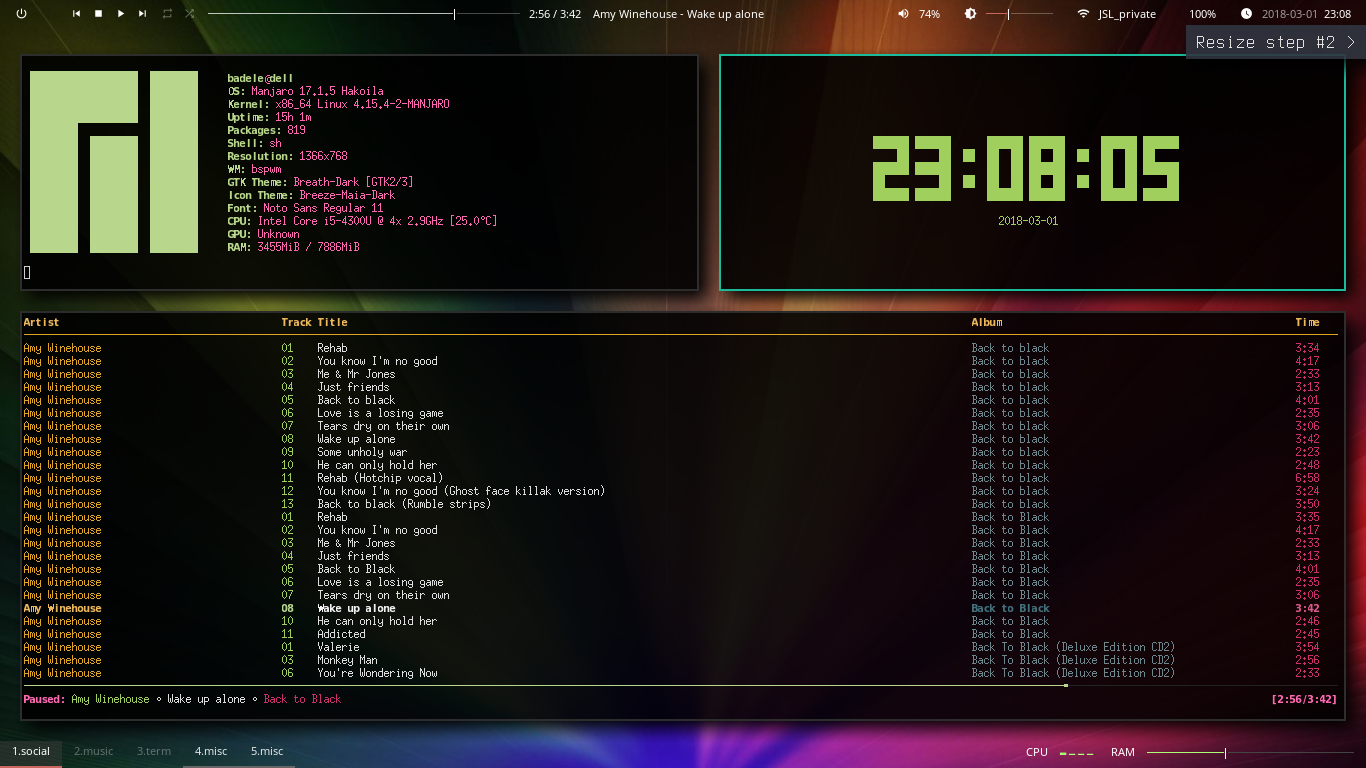Click the 2:56 / 3:42 elapsed time

click(x=555, y=14)
